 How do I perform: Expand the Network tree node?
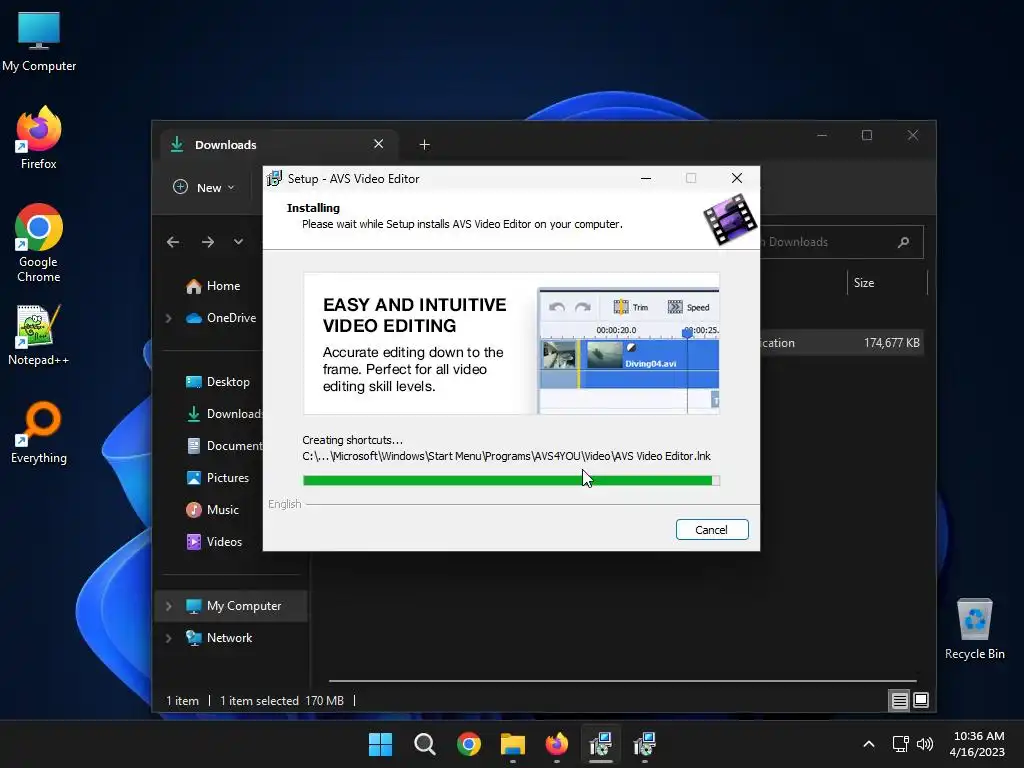click(168, 638)
